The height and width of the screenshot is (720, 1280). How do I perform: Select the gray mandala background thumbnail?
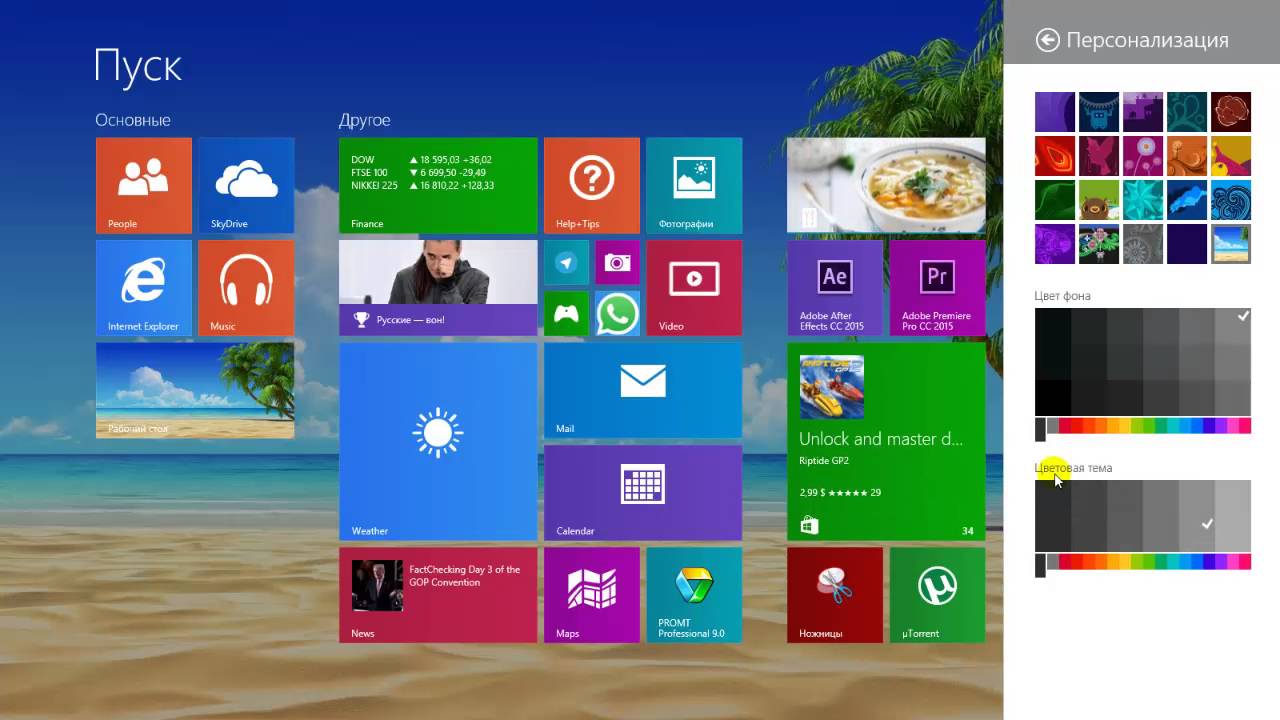(x=1143, y=244)
